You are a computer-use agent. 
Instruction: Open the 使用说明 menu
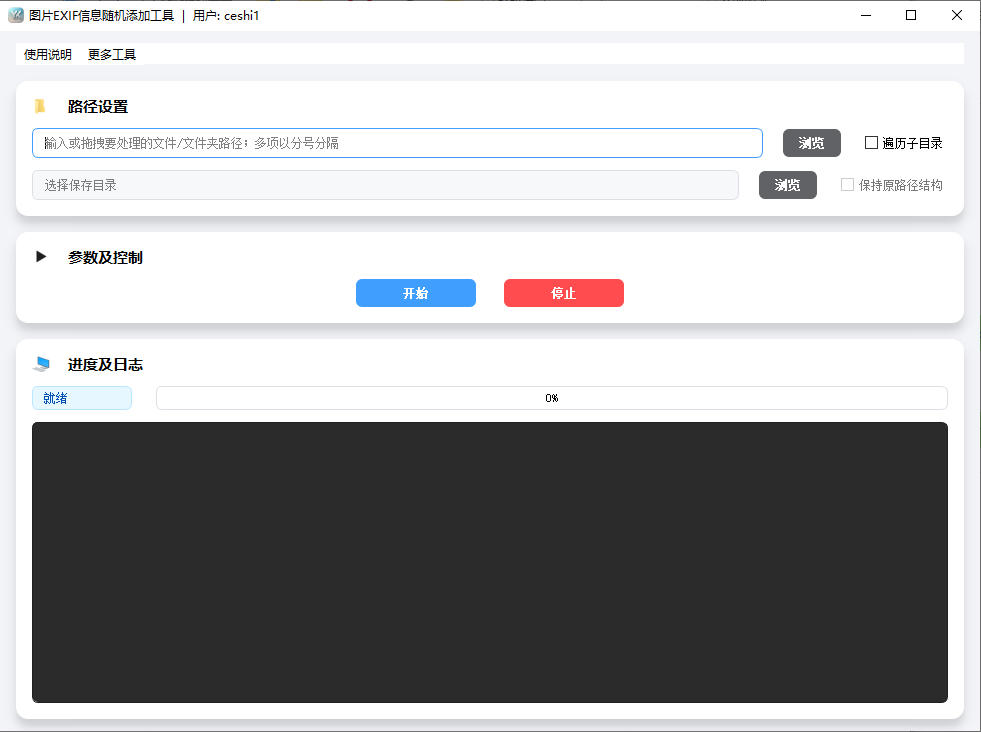tap(48, 55)
